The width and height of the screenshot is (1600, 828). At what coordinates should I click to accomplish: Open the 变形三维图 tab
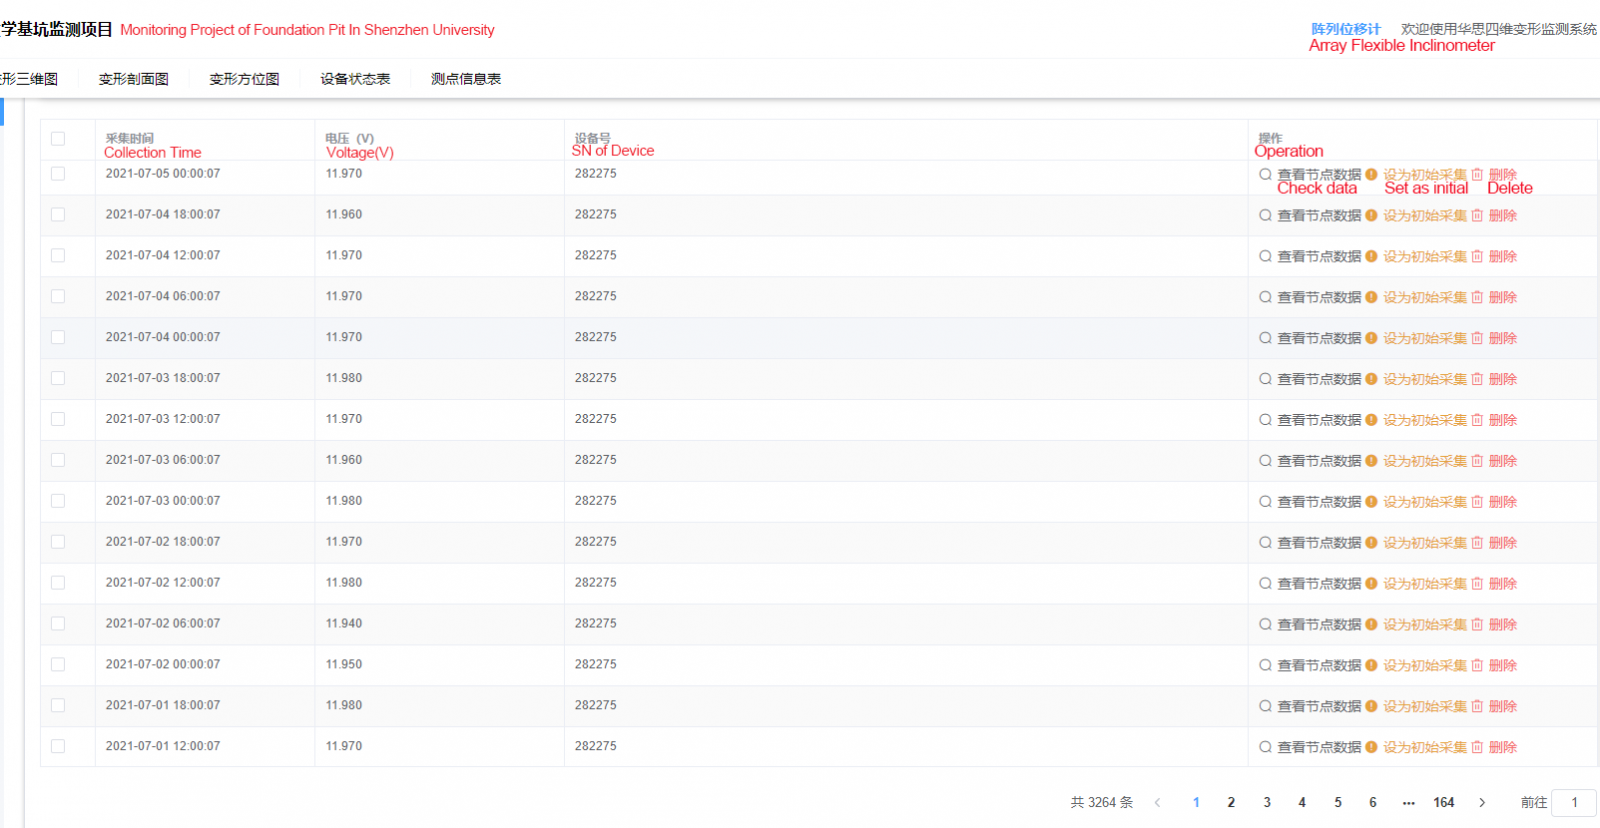click(x=29, y=79)
